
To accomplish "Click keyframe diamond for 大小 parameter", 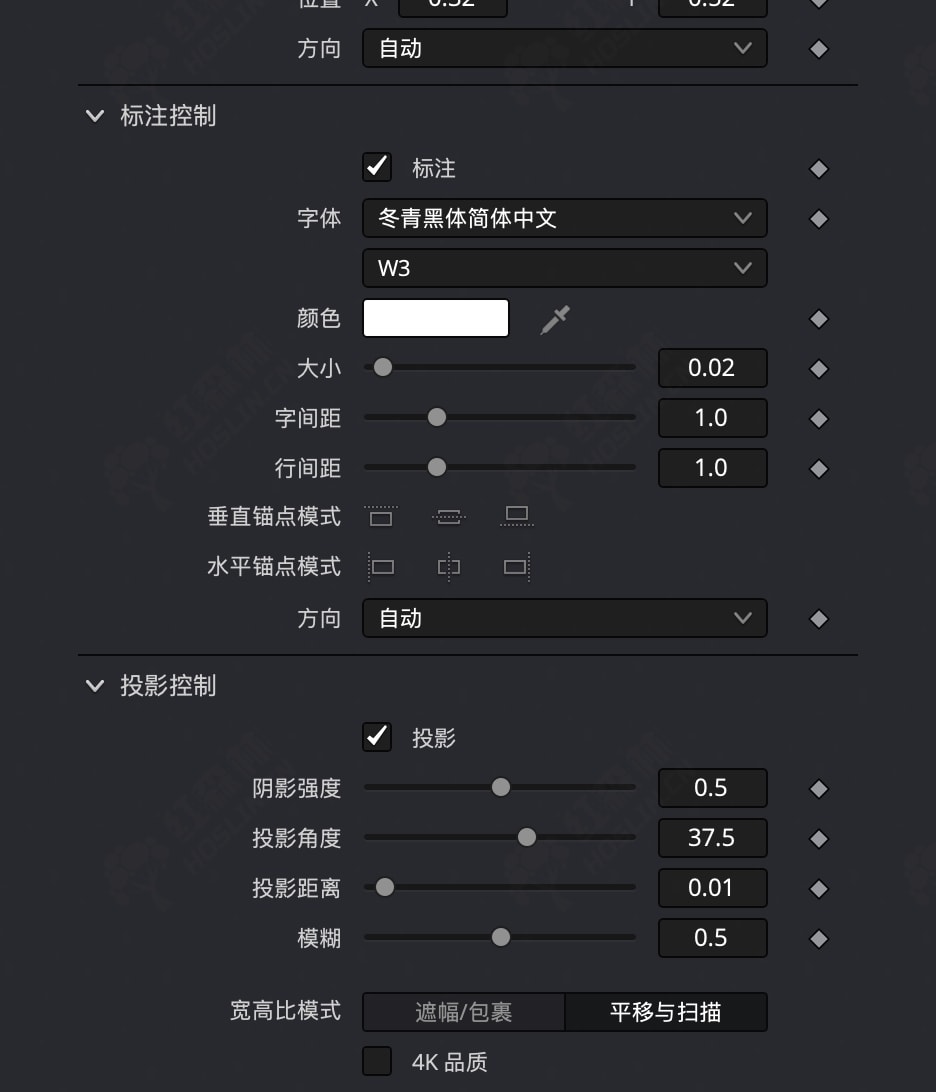I will point(819,369).
